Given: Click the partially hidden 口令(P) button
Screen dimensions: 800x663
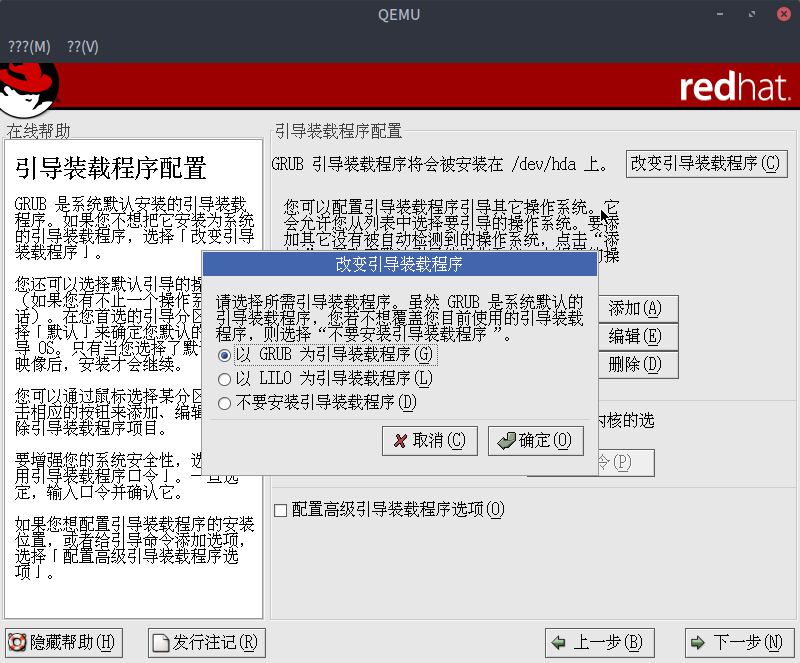Looking at the screenshot, I should point(626,462).
